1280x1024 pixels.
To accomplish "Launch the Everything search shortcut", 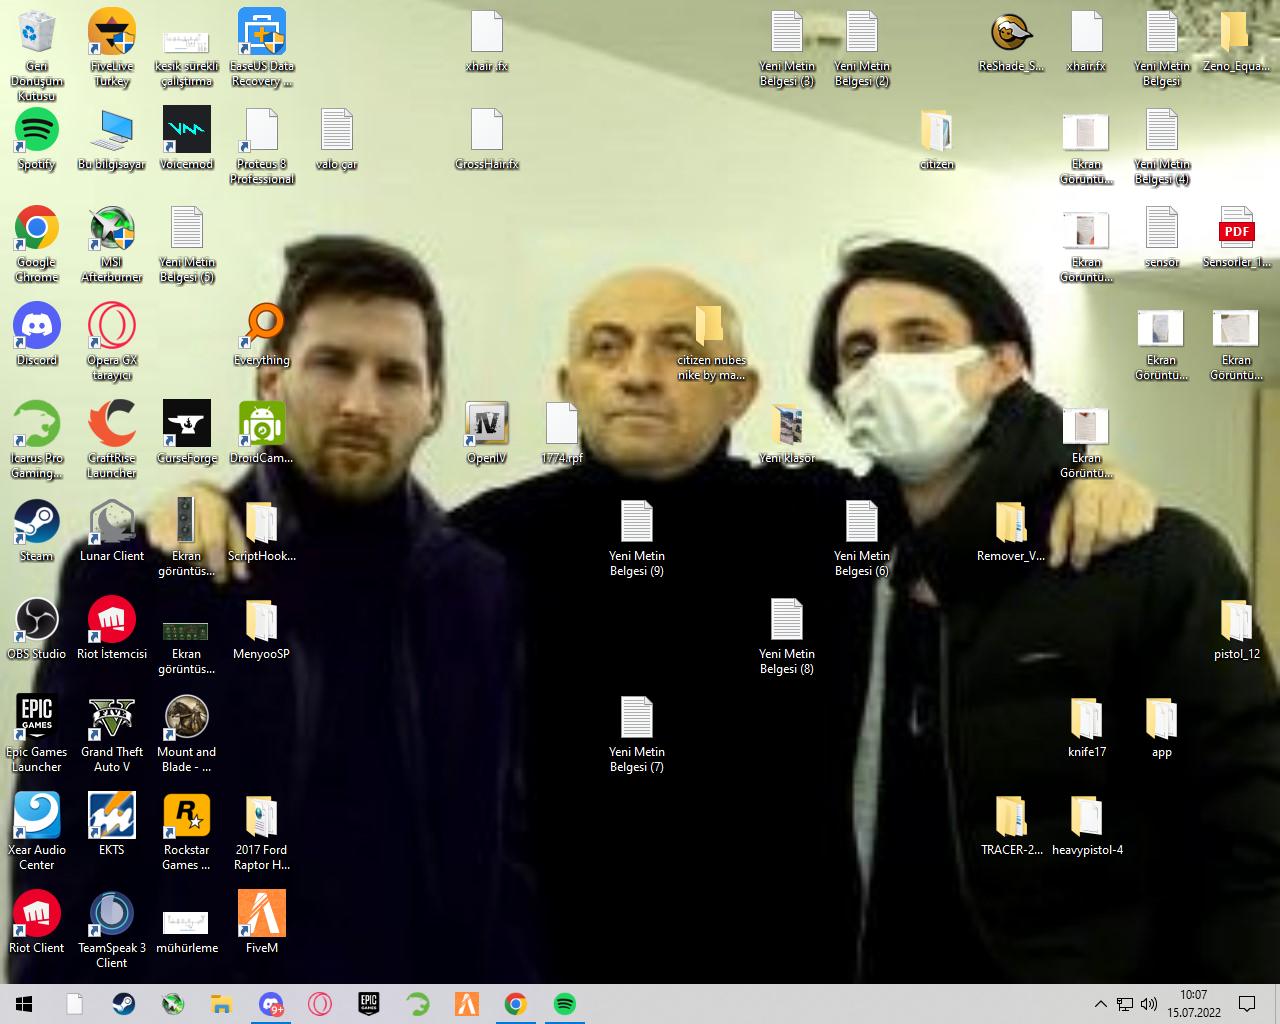I will pos(262,334).
